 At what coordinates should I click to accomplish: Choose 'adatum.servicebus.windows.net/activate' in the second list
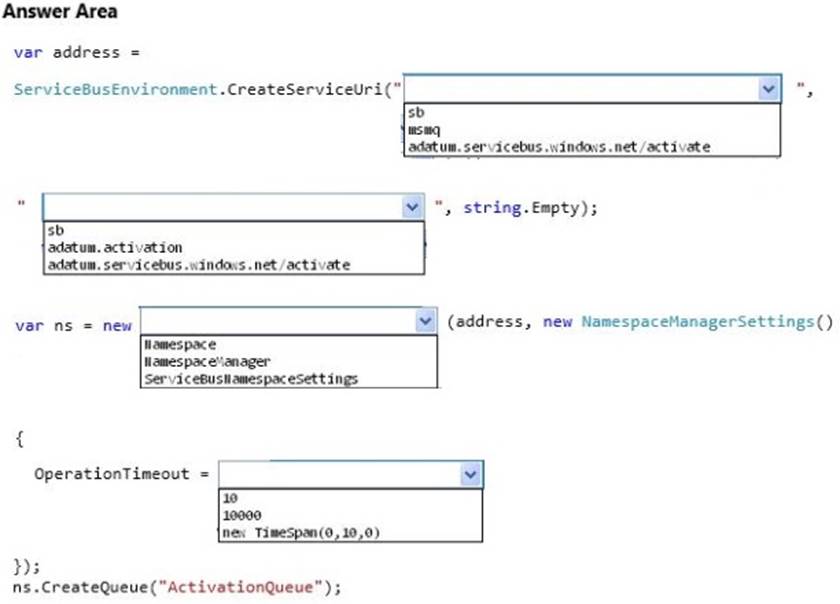pos(199,265)
